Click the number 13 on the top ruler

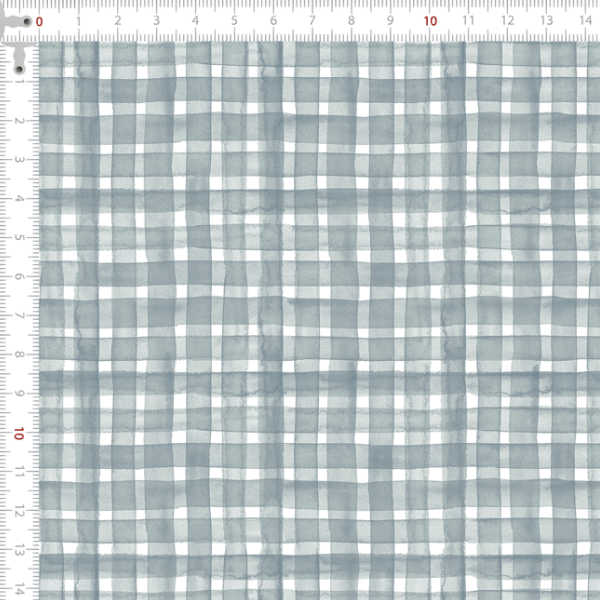click(x=547, y=21)
